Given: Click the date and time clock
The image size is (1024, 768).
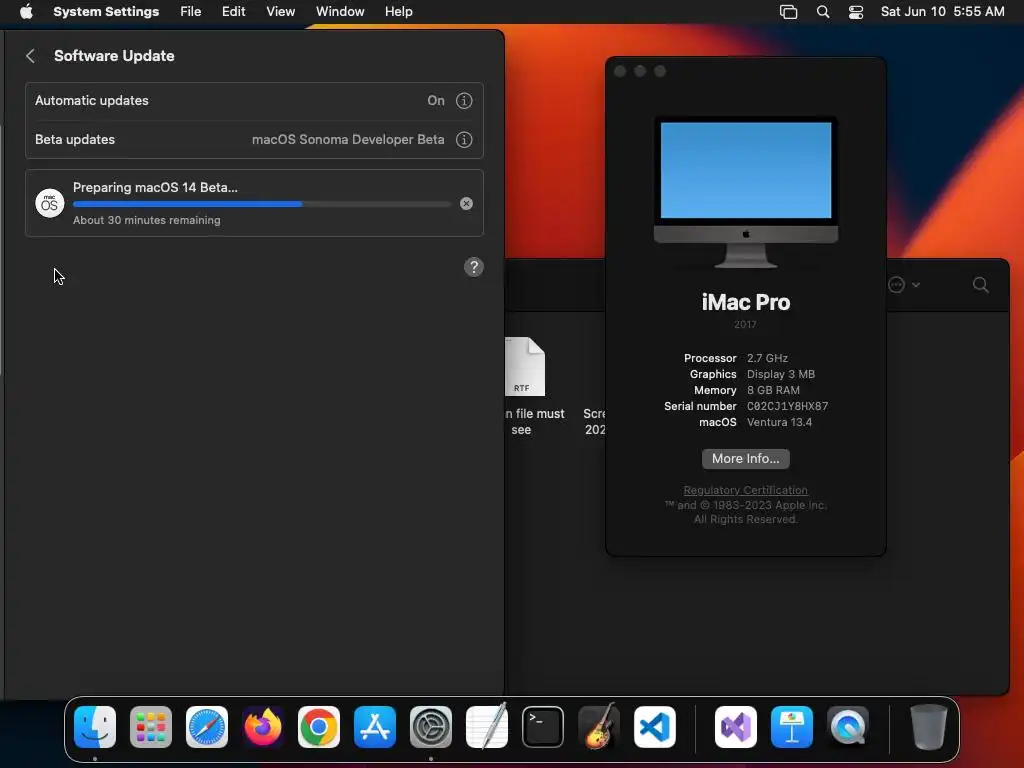Looking at the screenshot, I should (942, 12).
